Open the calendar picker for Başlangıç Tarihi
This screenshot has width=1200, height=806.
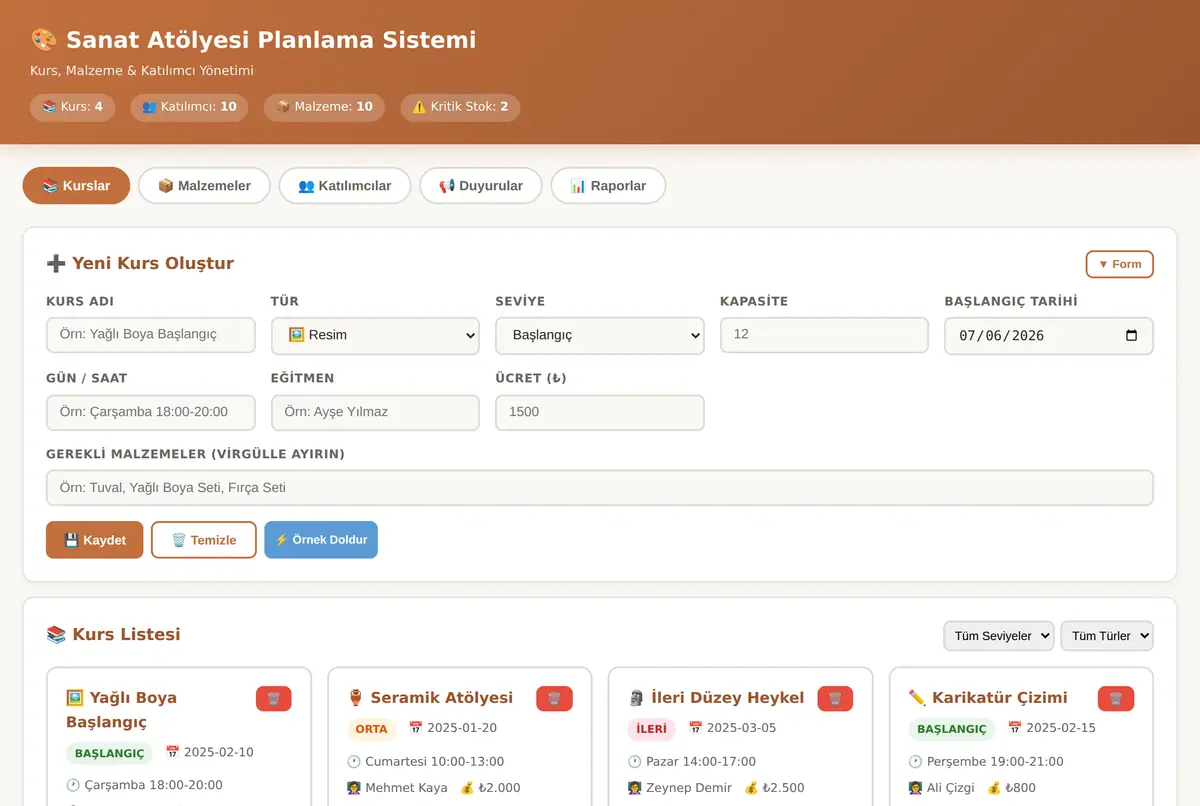tap(1131, 336)
